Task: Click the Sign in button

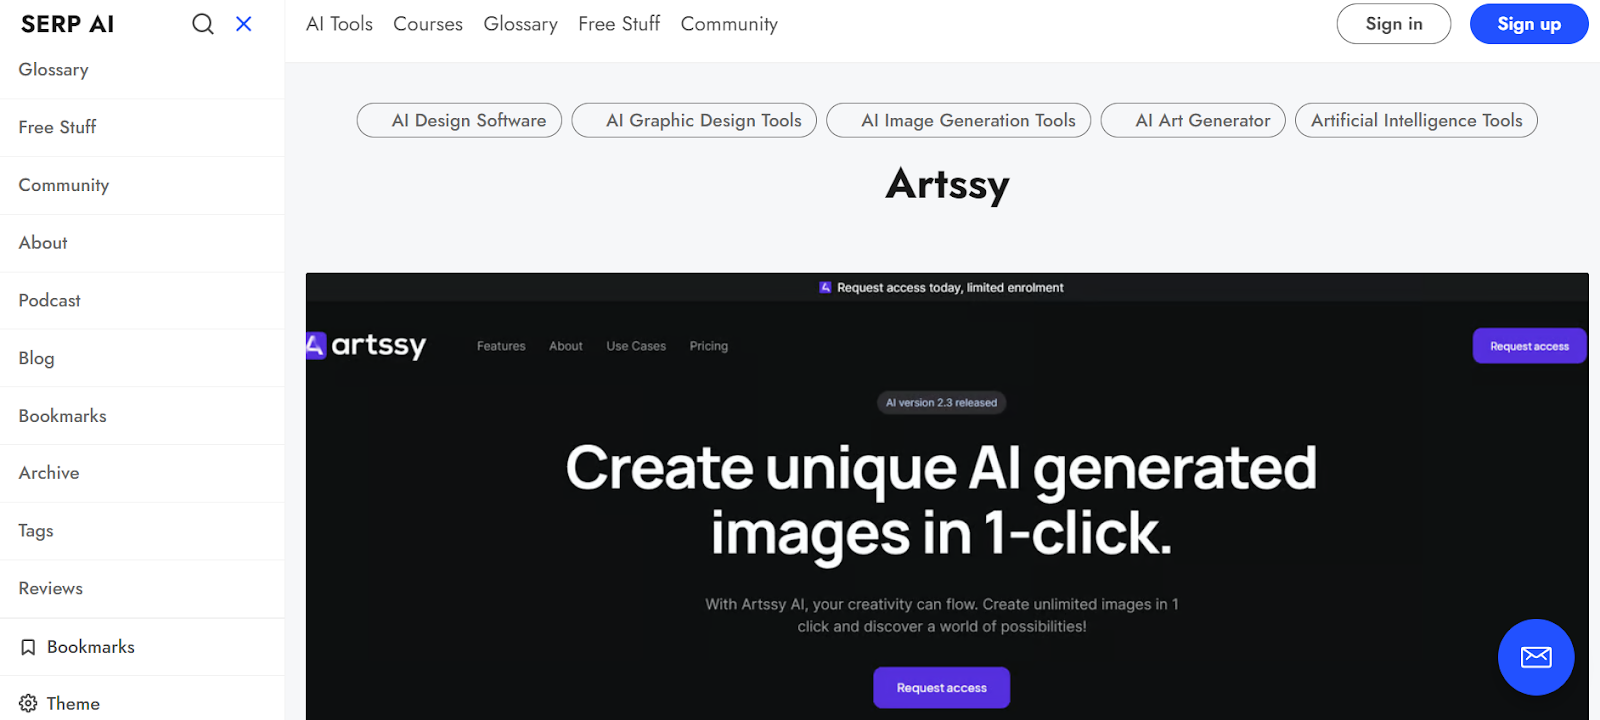Action: (1394, 24)
